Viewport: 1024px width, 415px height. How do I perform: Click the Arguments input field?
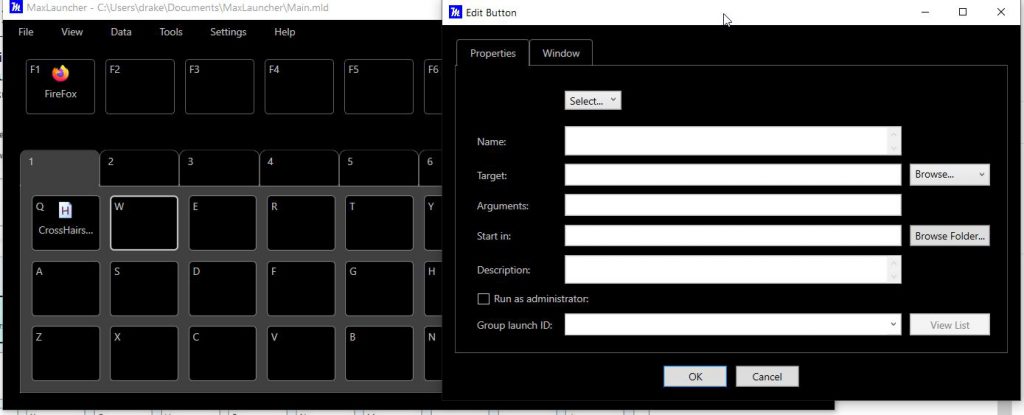click(x=732, y=205)
